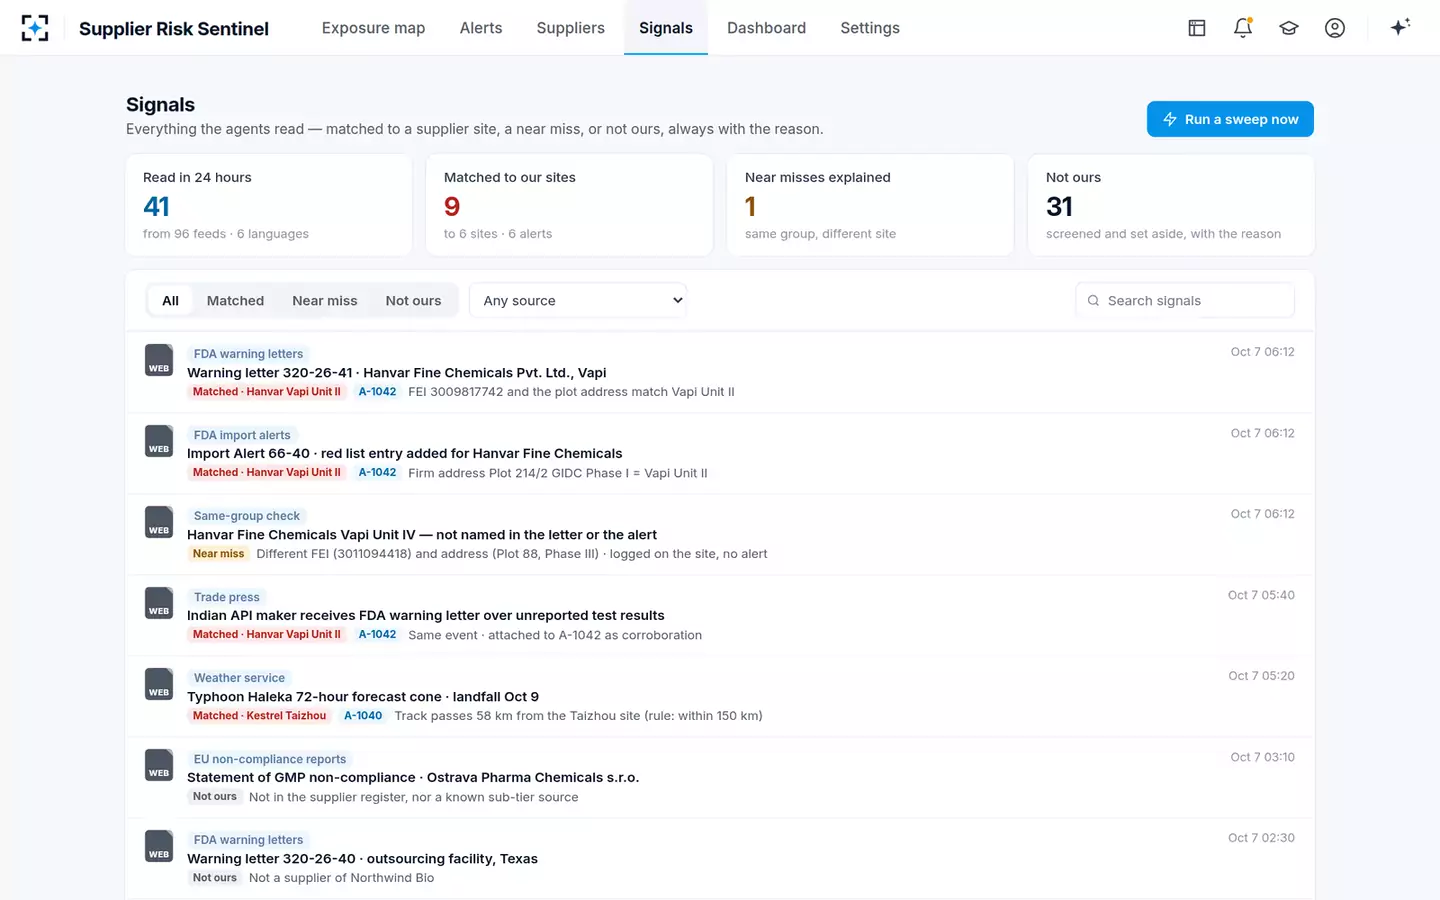Open the Read in 24 hours card

(269, 205)
